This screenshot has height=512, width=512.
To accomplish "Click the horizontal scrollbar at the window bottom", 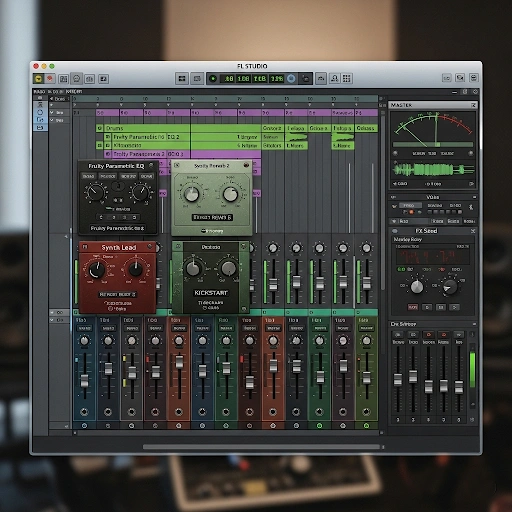I will (x=262, y=447).
